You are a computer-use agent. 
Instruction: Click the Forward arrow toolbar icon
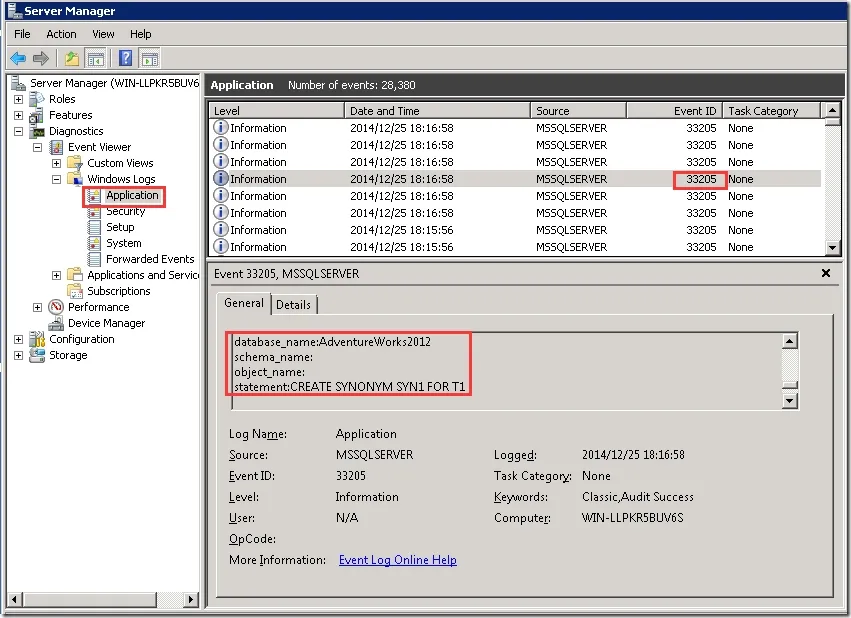click(x=41, y=58)
